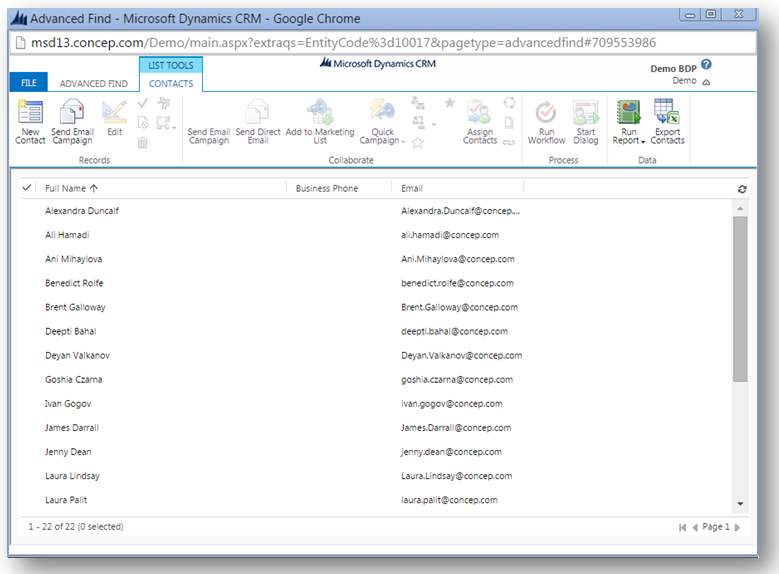This screenshot has width=779, height=574.
Task: Click email ivan.gogov@concep.com
Action: tap(452, 404)
